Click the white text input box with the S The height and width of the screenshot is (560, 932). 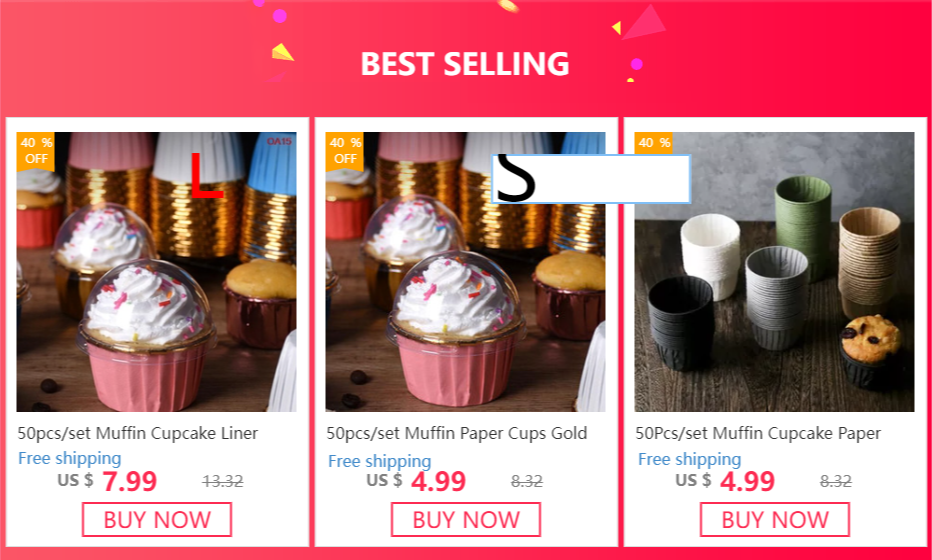pos(591,179)
